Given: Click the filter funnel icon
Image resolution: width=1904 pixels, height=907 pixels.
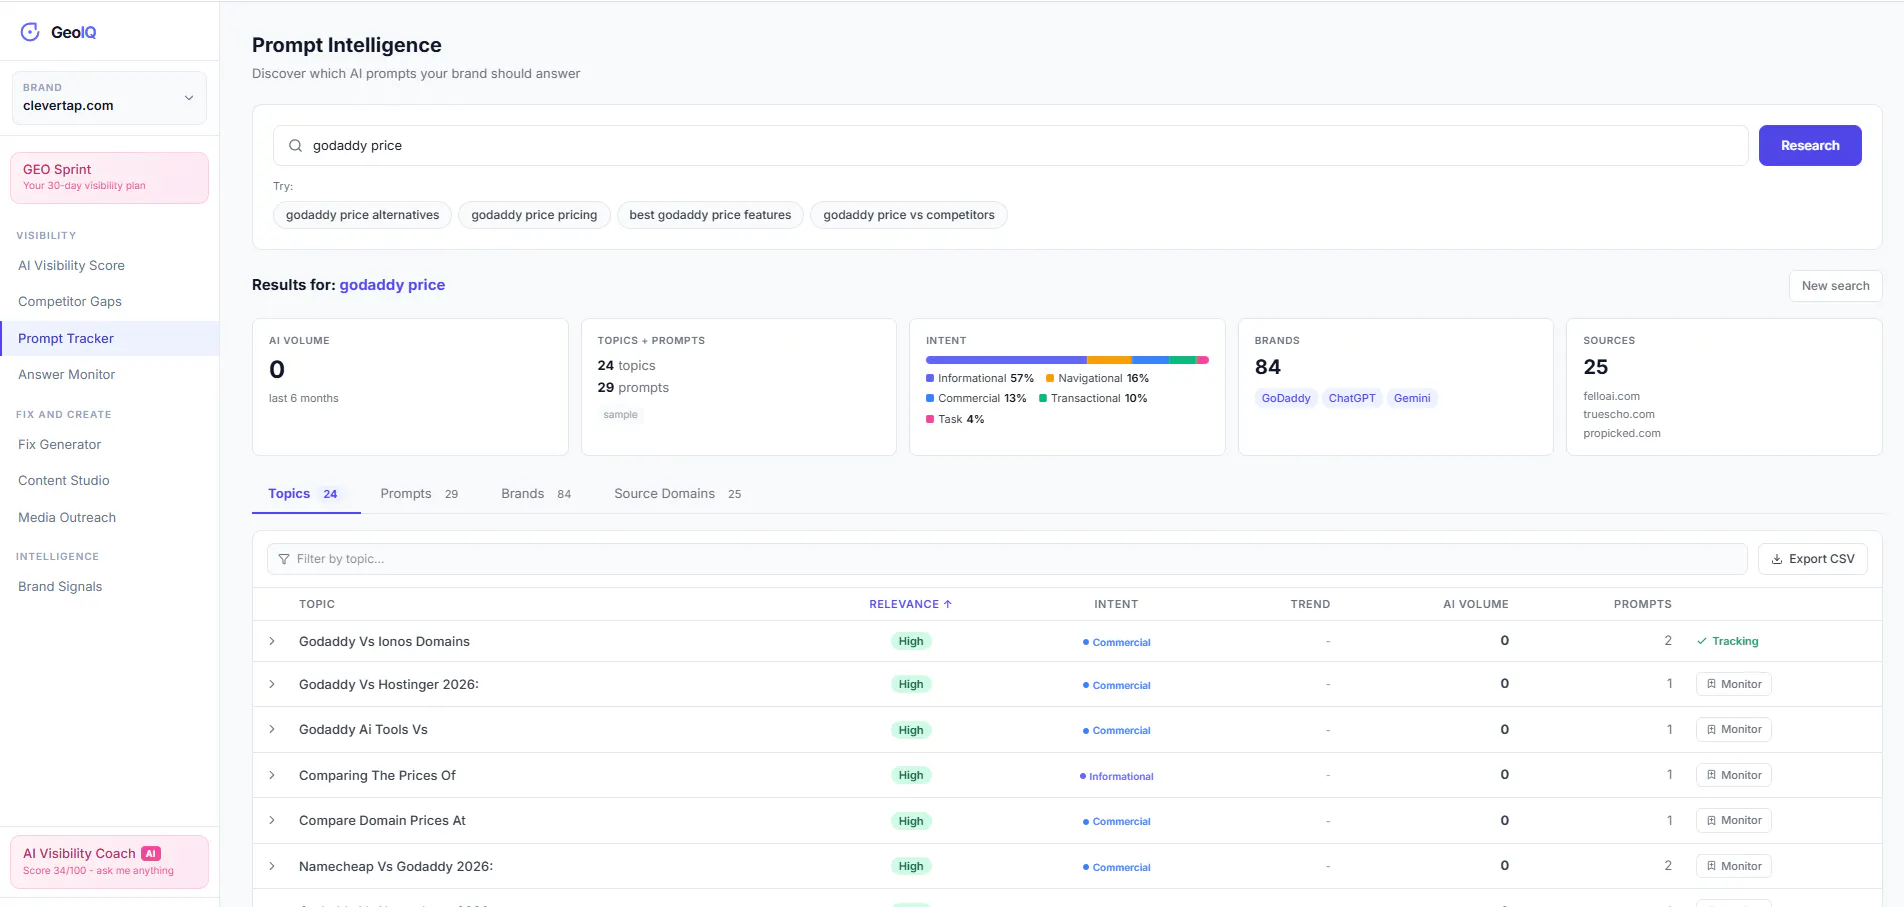Looking at the screenshot, I should (x=284, y=559).
